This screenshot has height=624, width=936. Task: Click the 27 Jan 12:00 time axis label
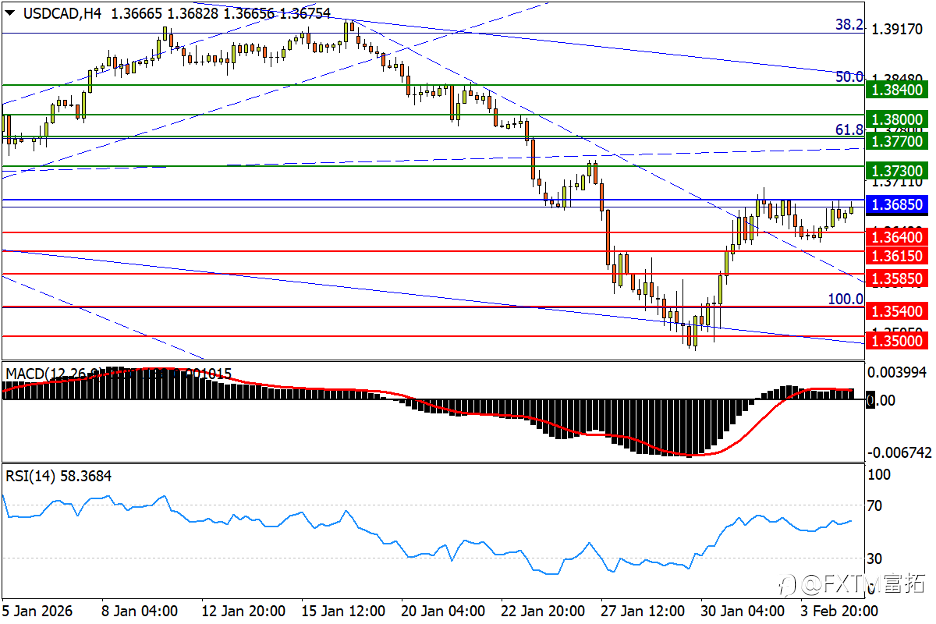coord(642,611)
